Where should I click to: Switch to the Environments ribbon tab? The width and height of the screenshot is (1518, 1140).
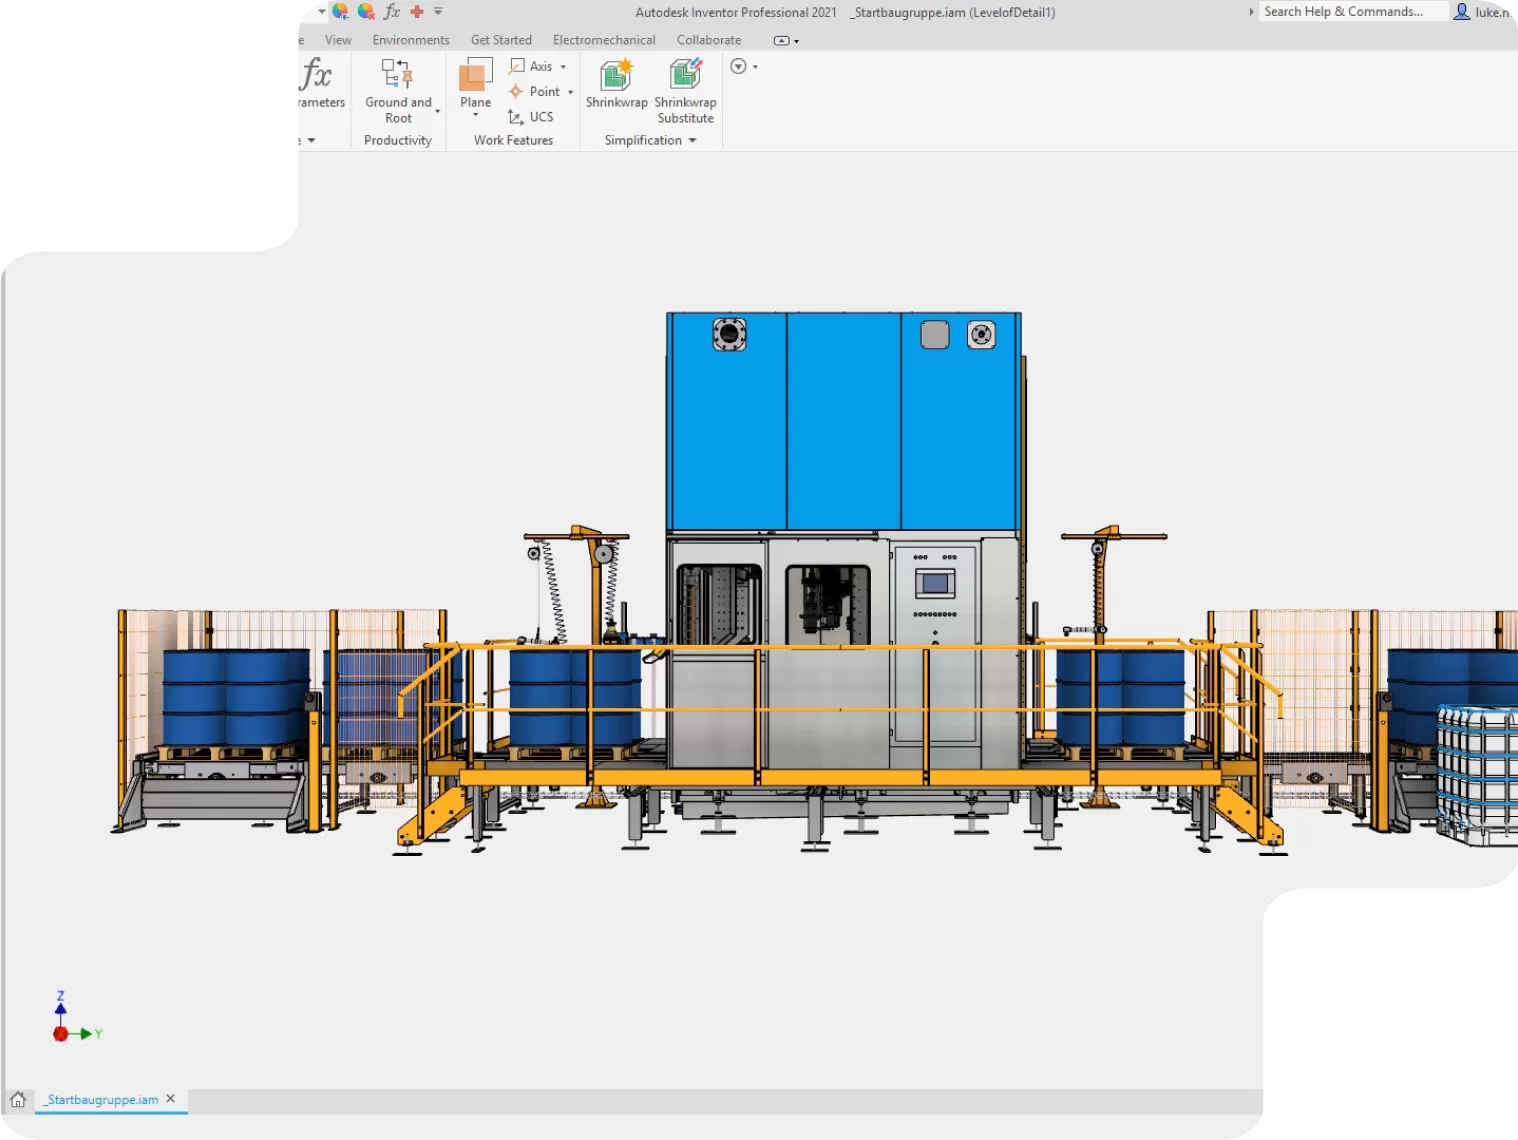click(x=410, y=39)
